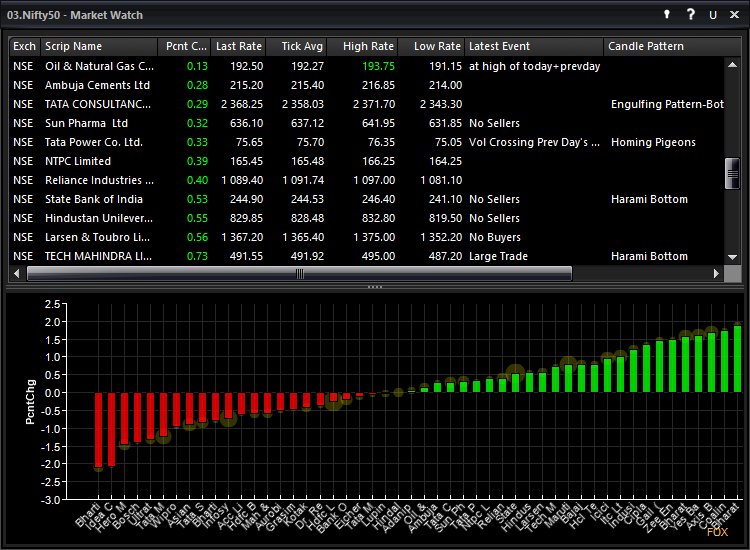Click the pin icon in title bar
Screen dimensions: 750x550
[667, 14]
